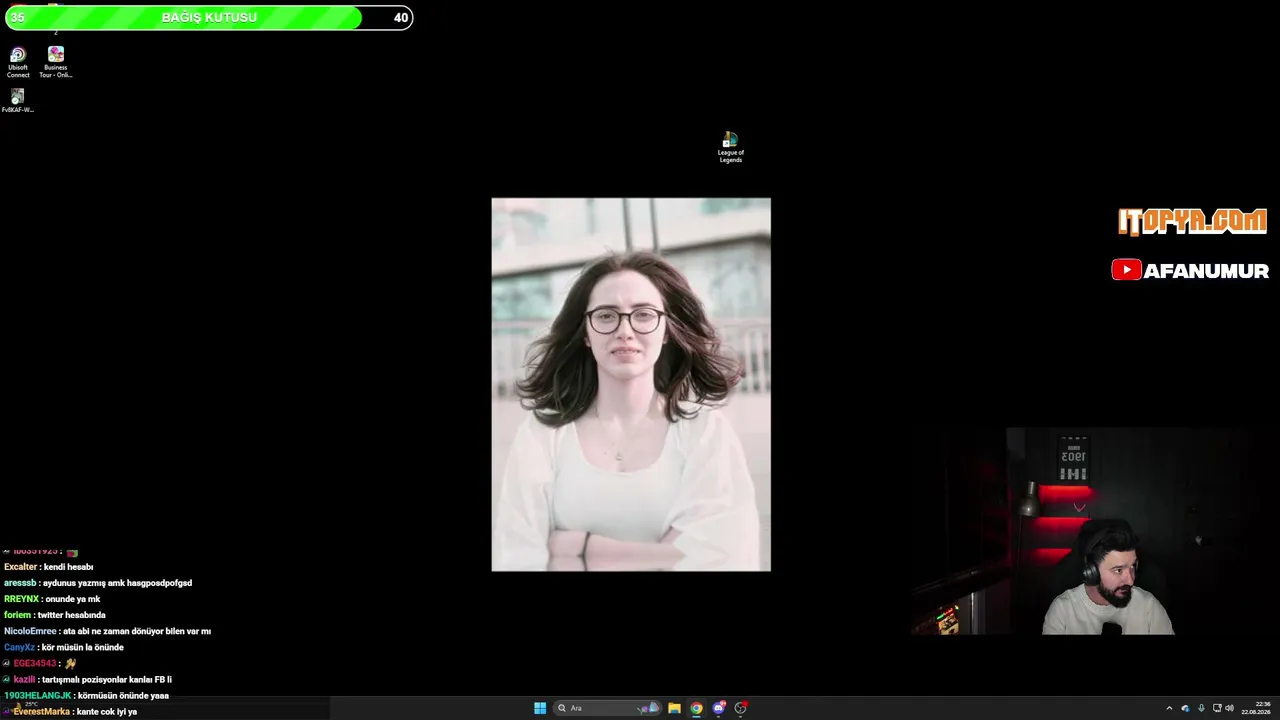Click chat username aresssb
The image size is (1280, 720).
coord(20,583)
